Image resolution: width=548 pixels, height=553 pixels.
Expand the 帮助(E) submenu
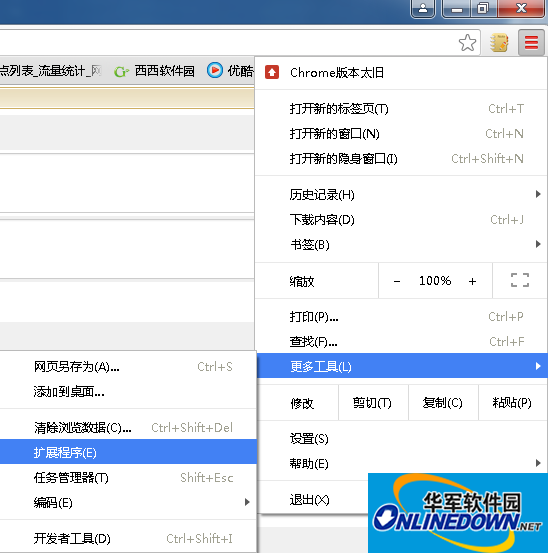401,463
